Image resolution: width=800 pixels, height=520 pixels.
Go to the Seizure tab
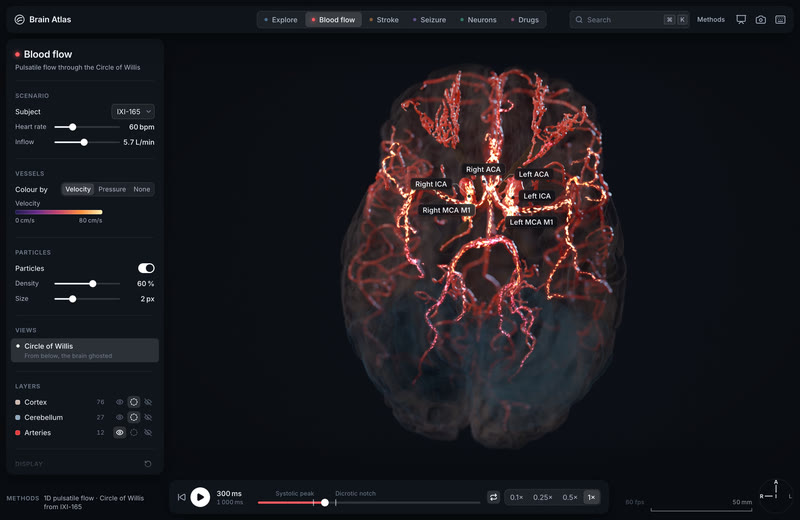[429, 19]
